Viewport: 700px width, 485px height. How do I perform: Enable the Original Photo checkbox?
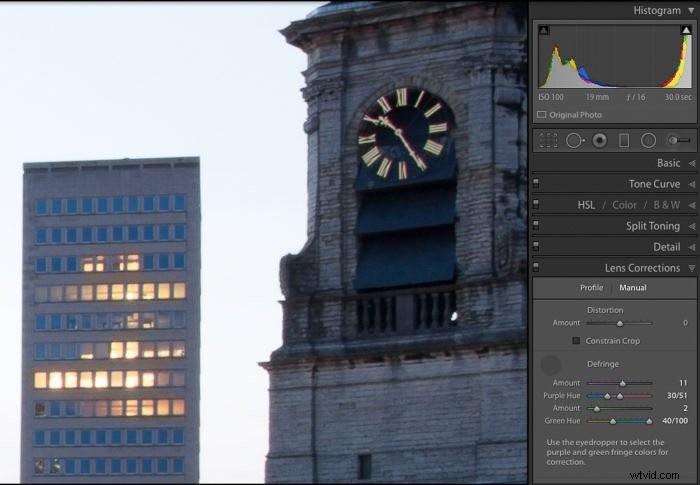click(x=542, y=115)
